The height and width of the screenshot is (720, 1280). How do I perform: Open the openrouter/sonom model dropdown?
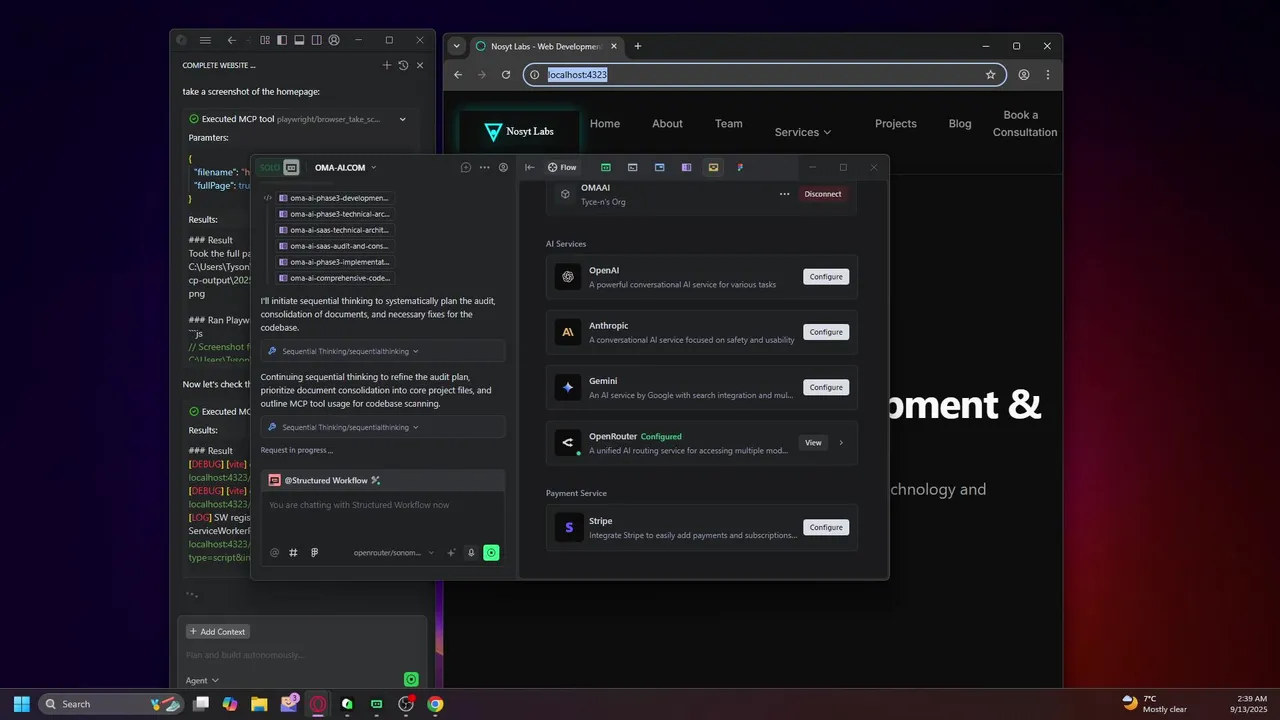[x=394, y=552]
